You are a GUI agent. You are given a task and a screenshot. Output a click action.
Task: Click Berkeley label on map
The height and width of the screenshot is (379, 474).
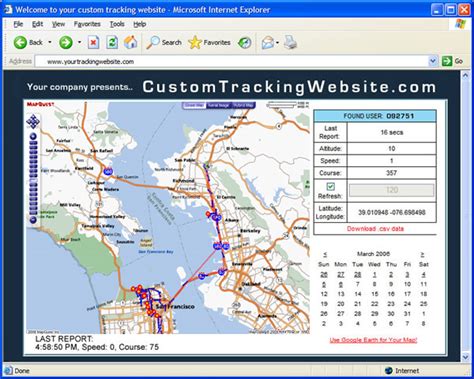pos(250,231)
